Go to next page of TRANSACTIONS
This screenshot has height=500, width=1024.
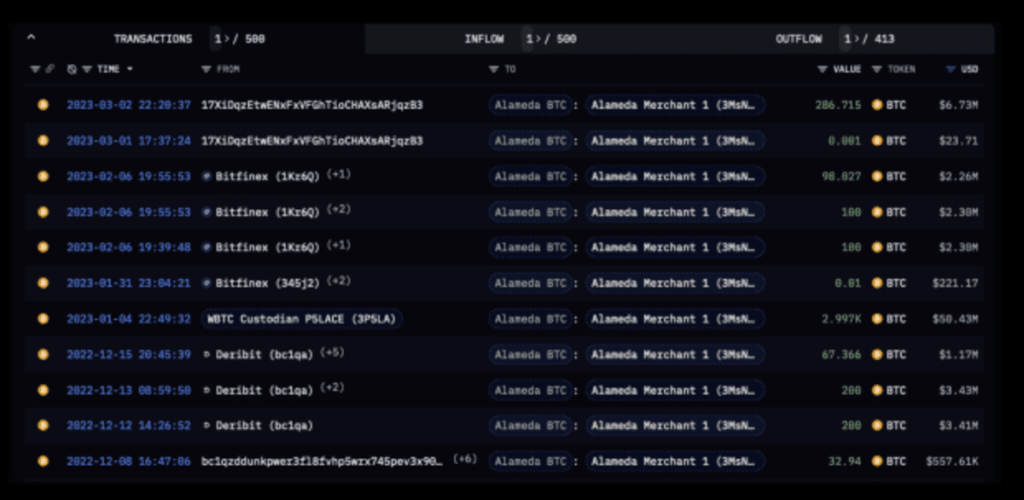pyautogui.click(x=226, y=39)
